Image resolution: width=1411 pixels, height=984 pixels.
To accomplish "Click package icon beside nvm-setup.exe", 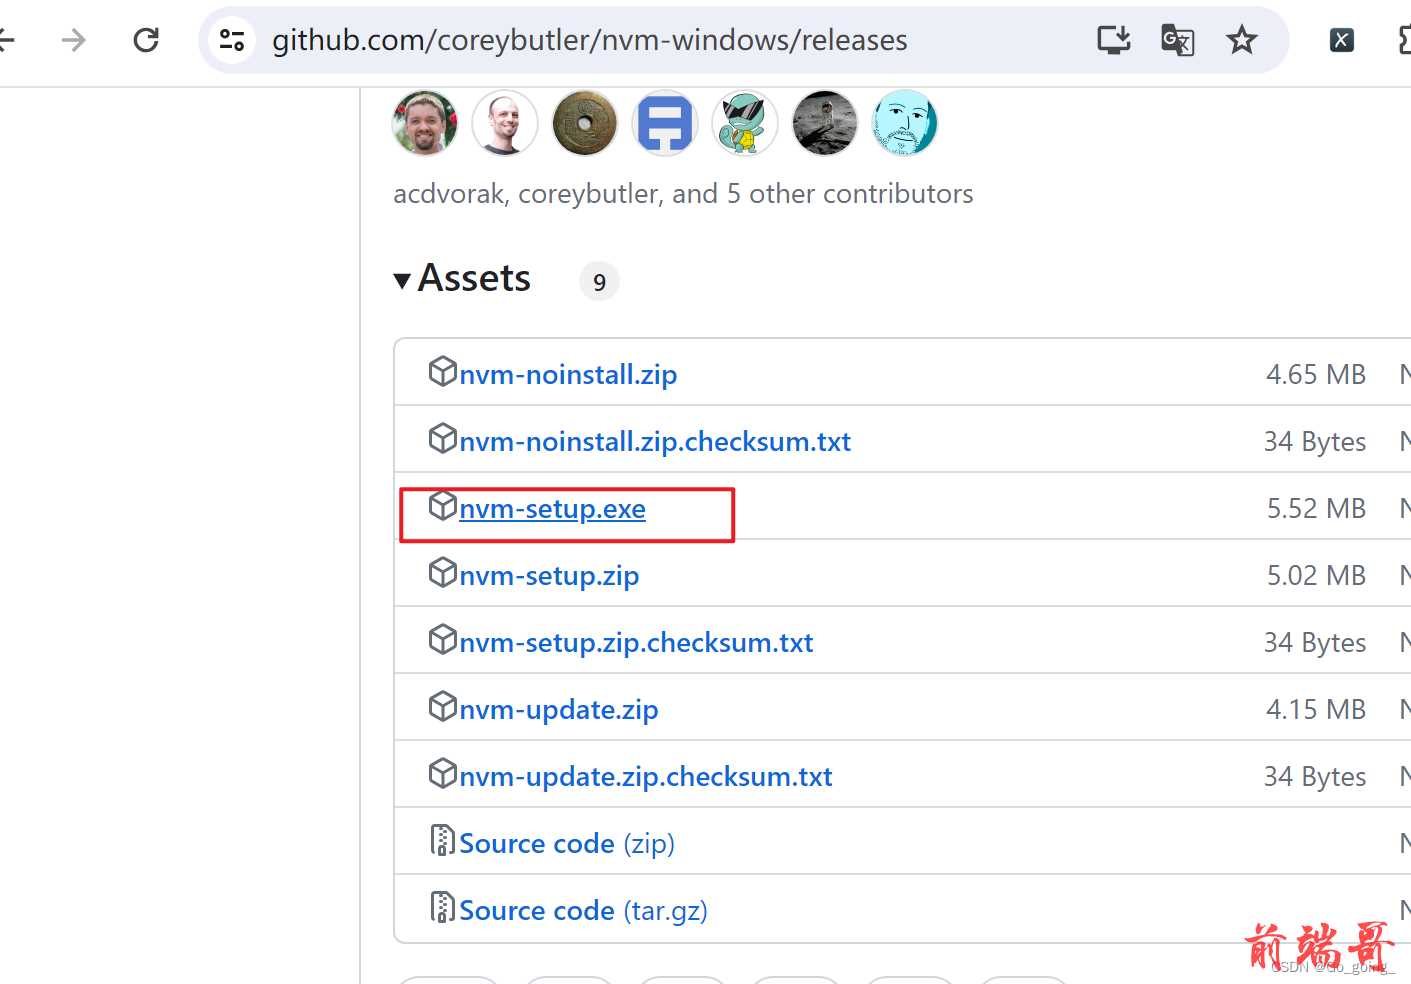I will pos(442,505).
